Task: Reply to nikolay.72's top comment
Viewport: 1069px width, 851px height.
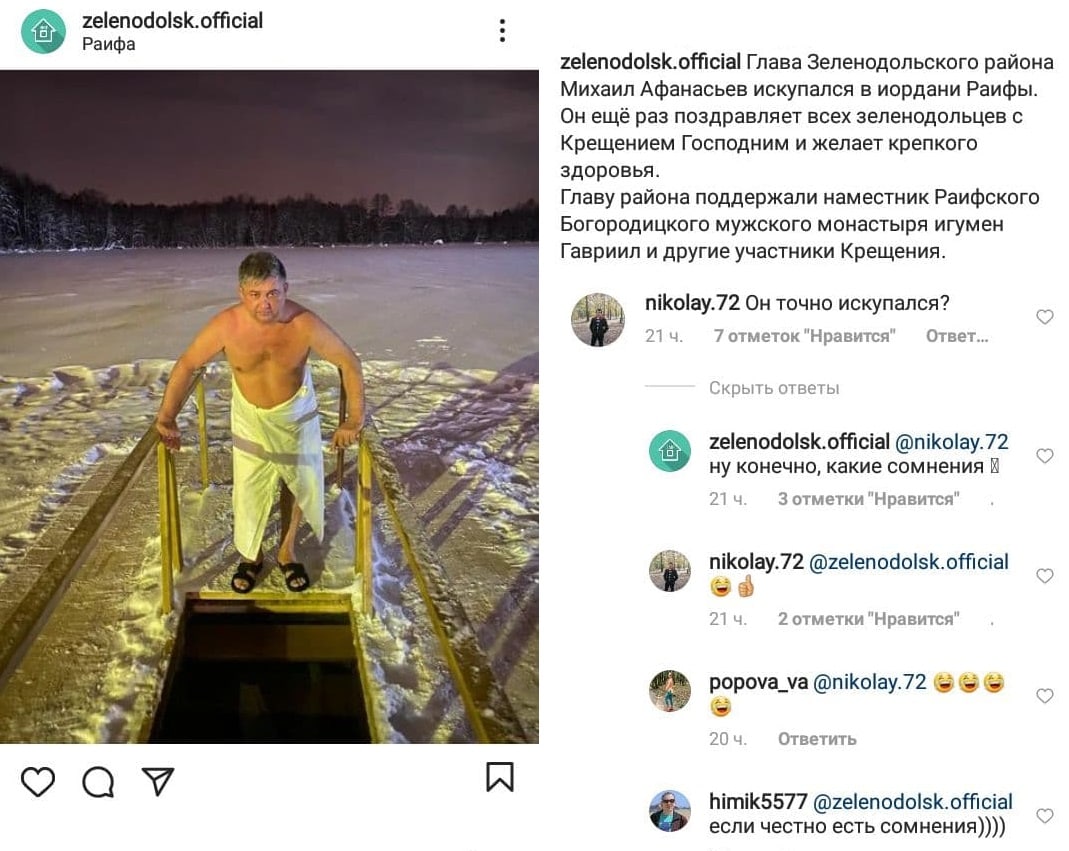Action: (957, 336)
